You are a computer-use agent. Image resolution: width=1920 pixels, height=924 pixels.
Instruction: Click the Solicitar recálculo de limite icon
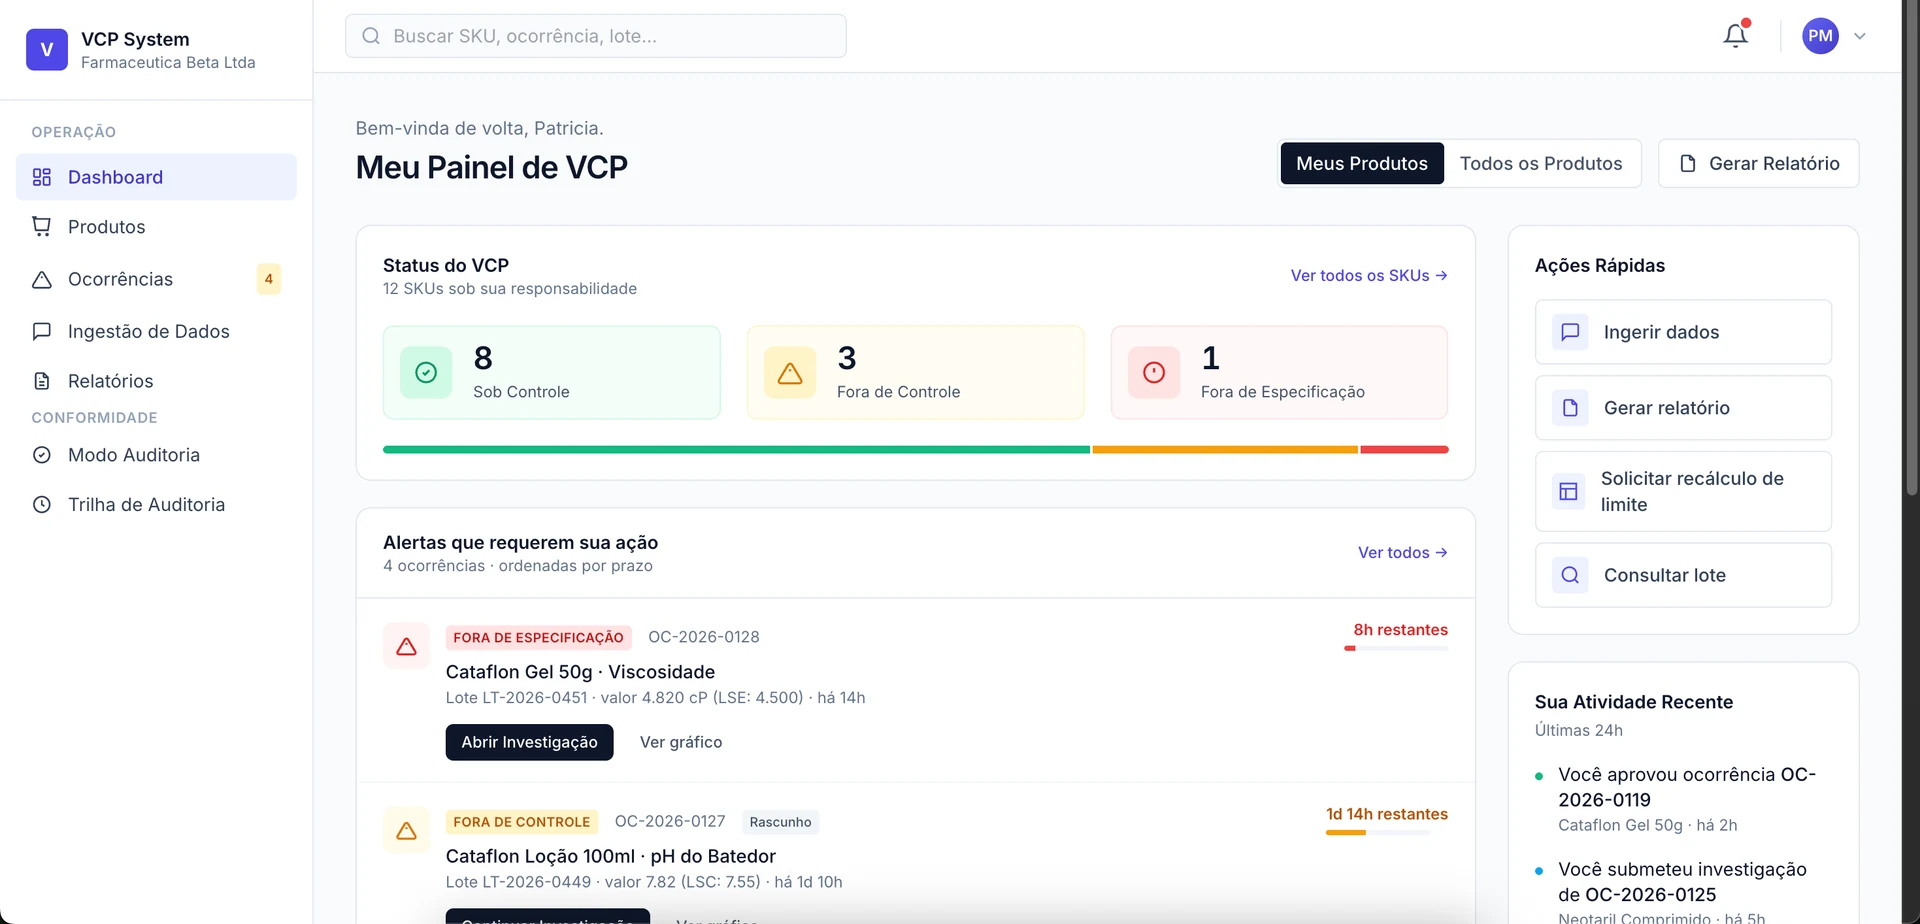(1568, 491)
